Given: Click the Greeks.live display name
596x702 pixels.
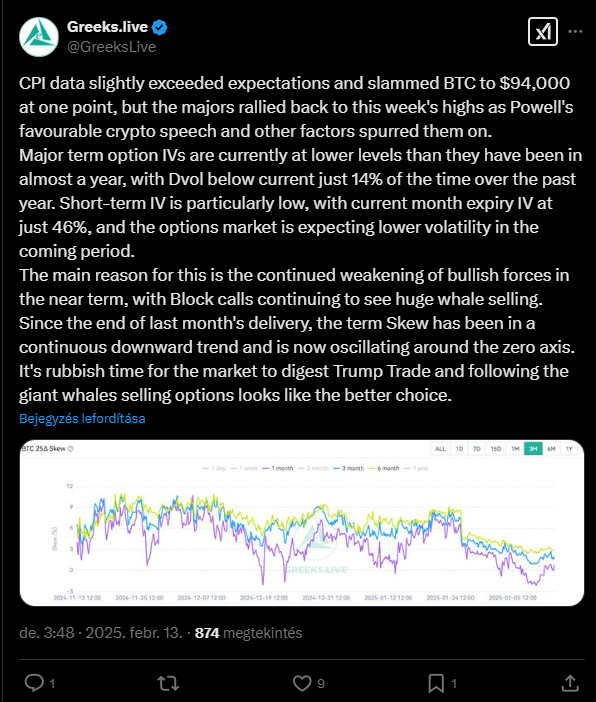Looking at the screenshot, I should (x=107, y=27).
